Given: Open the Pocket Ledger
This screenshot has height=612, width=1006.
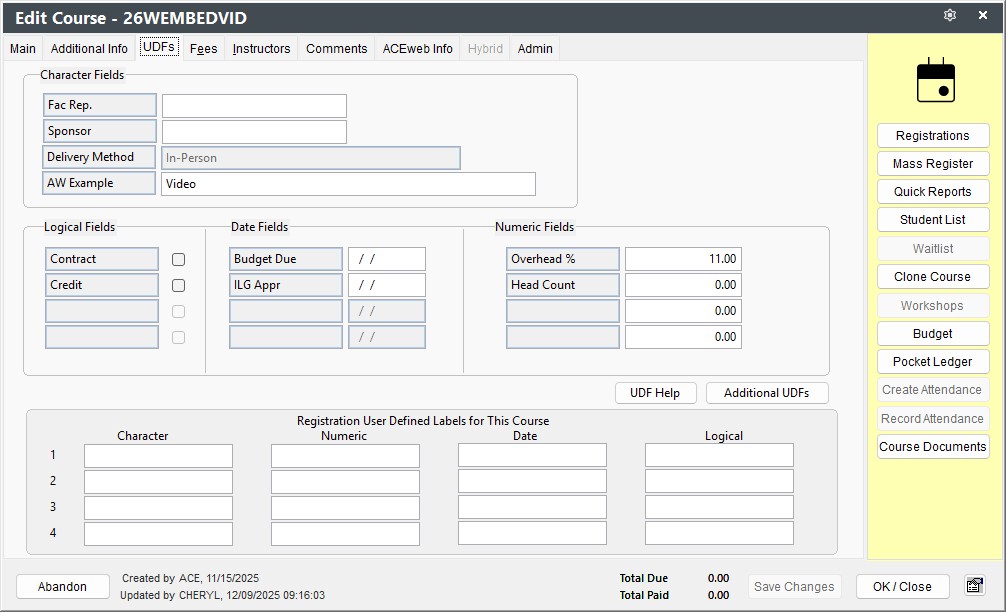Looking at the screenshot, I should tap(933, 362).
